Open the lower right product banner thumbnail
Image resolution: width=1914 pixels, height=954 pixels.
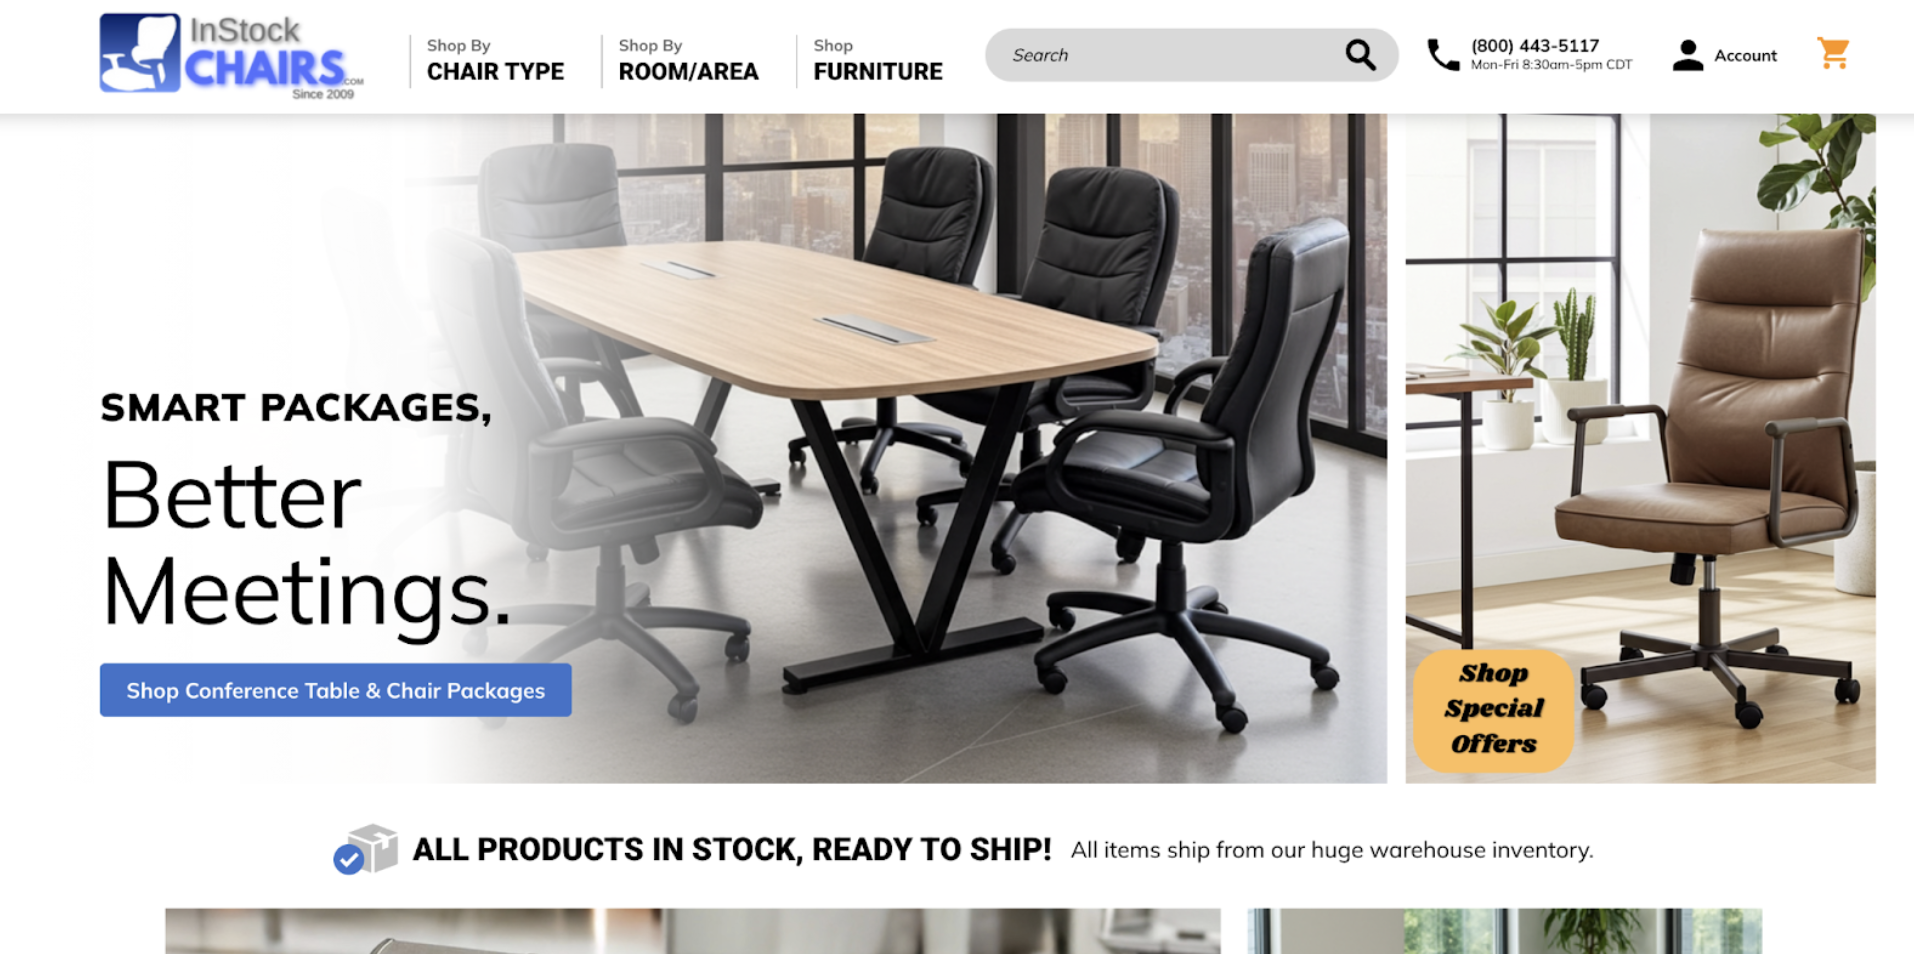pyautogui.click(x=1504, y=931)
